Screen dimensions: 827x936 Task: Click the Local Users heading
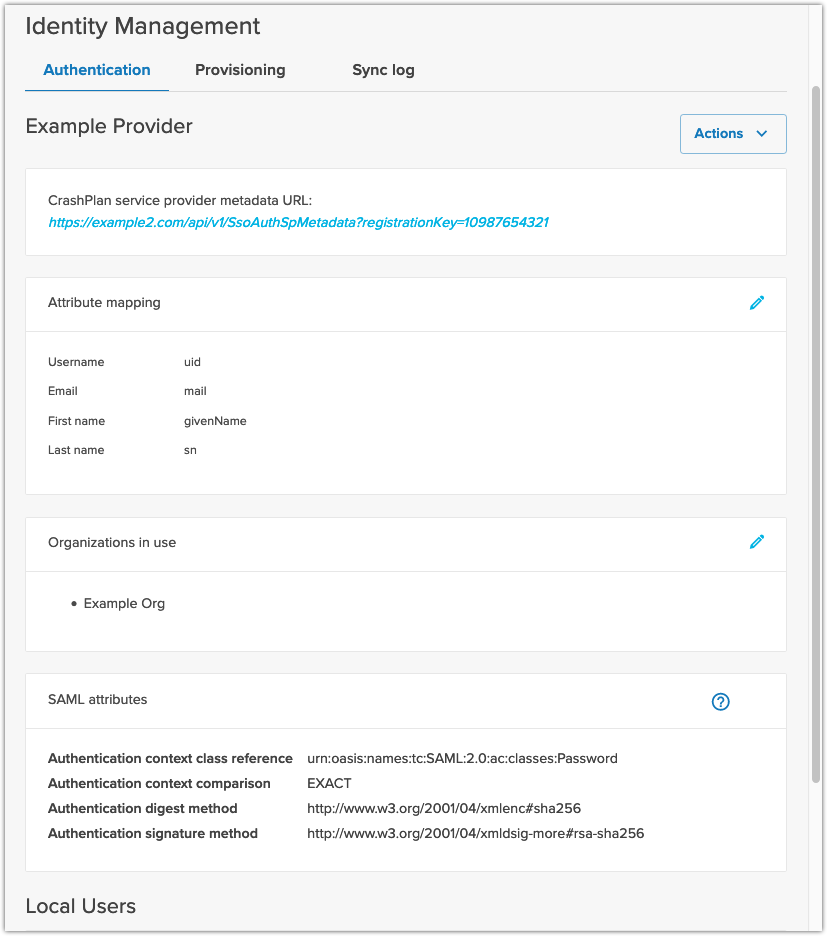click(x=81, y=906)
